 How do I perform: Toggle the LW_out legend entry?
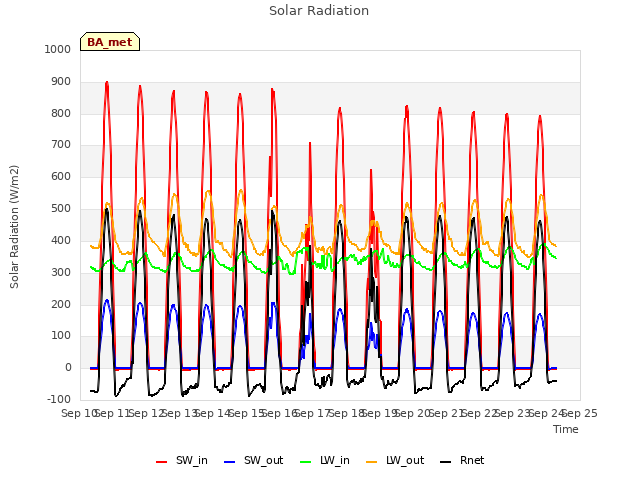[x=396, y=460]
